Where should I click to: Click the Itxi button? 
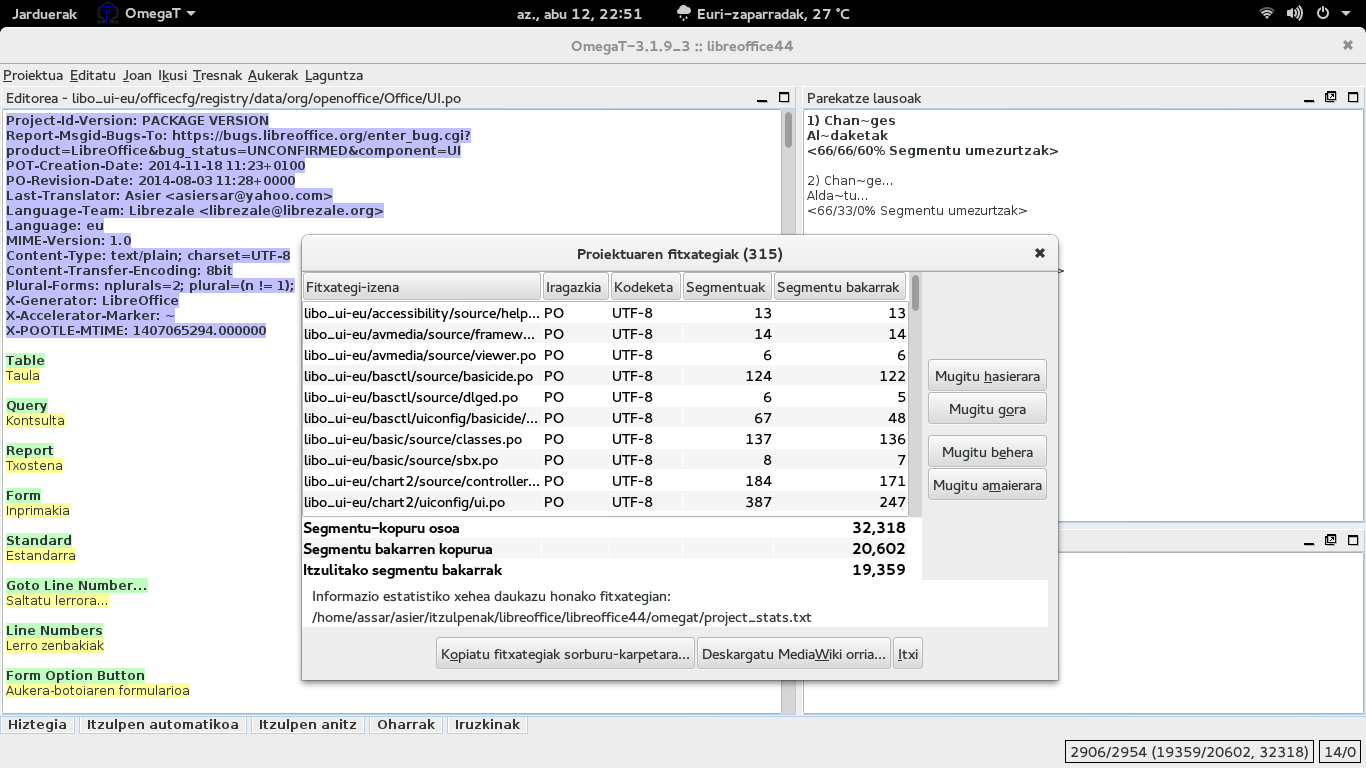[x=908, y=654]
